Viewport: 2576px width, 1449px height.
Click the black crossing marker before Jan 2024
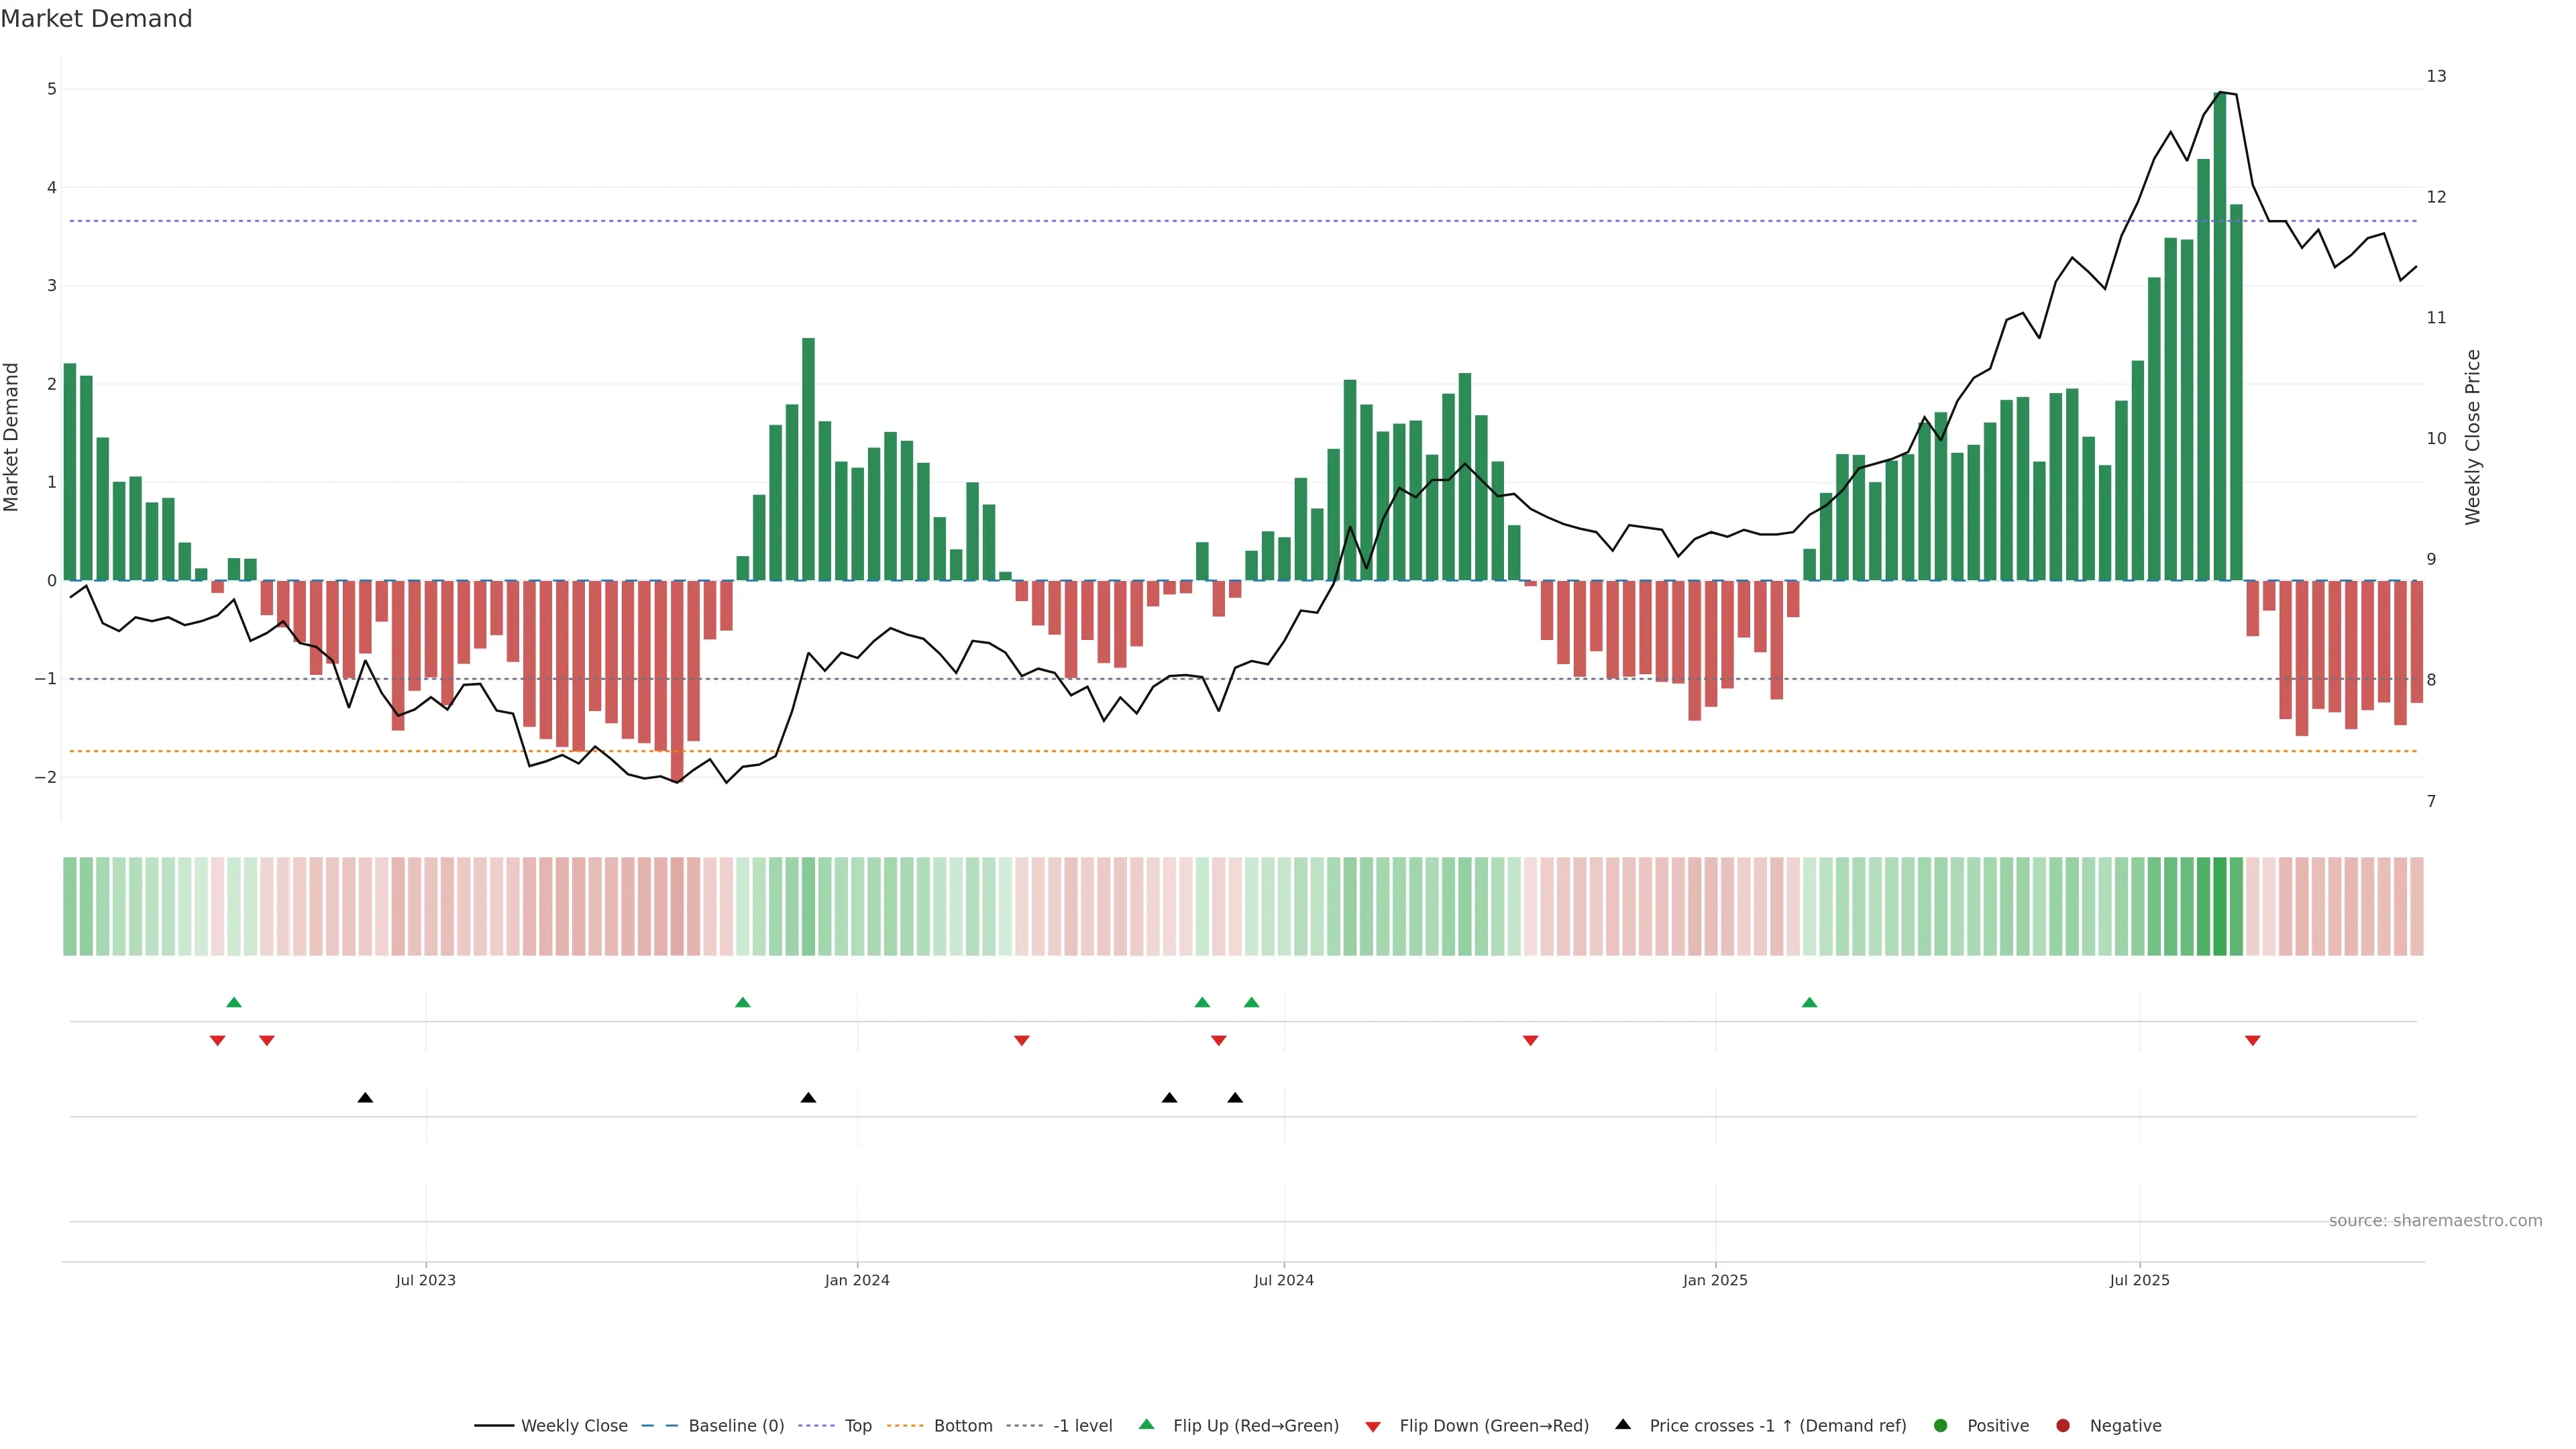(808, 1098)
